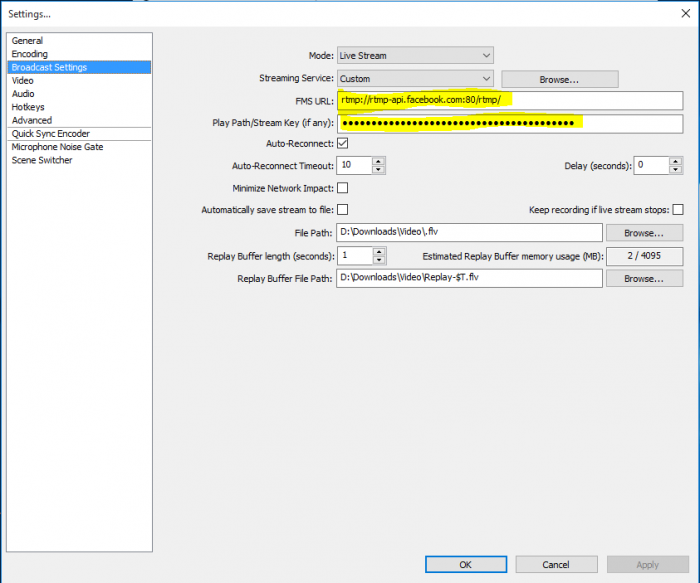The height and width of the screenshot is (583, 700).
Task: Click the Replay Buffer File Path field
Action: [469, 278]
